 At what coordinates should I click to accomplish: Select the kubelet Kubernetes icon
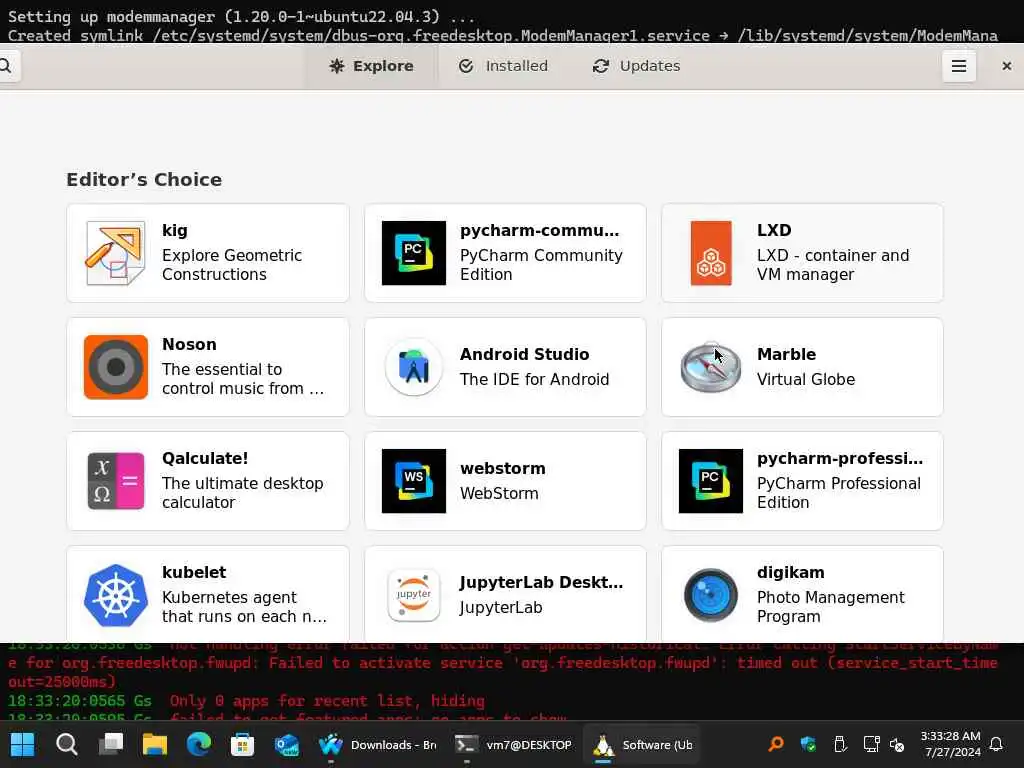pyautogui.click(x=116, y=596)
